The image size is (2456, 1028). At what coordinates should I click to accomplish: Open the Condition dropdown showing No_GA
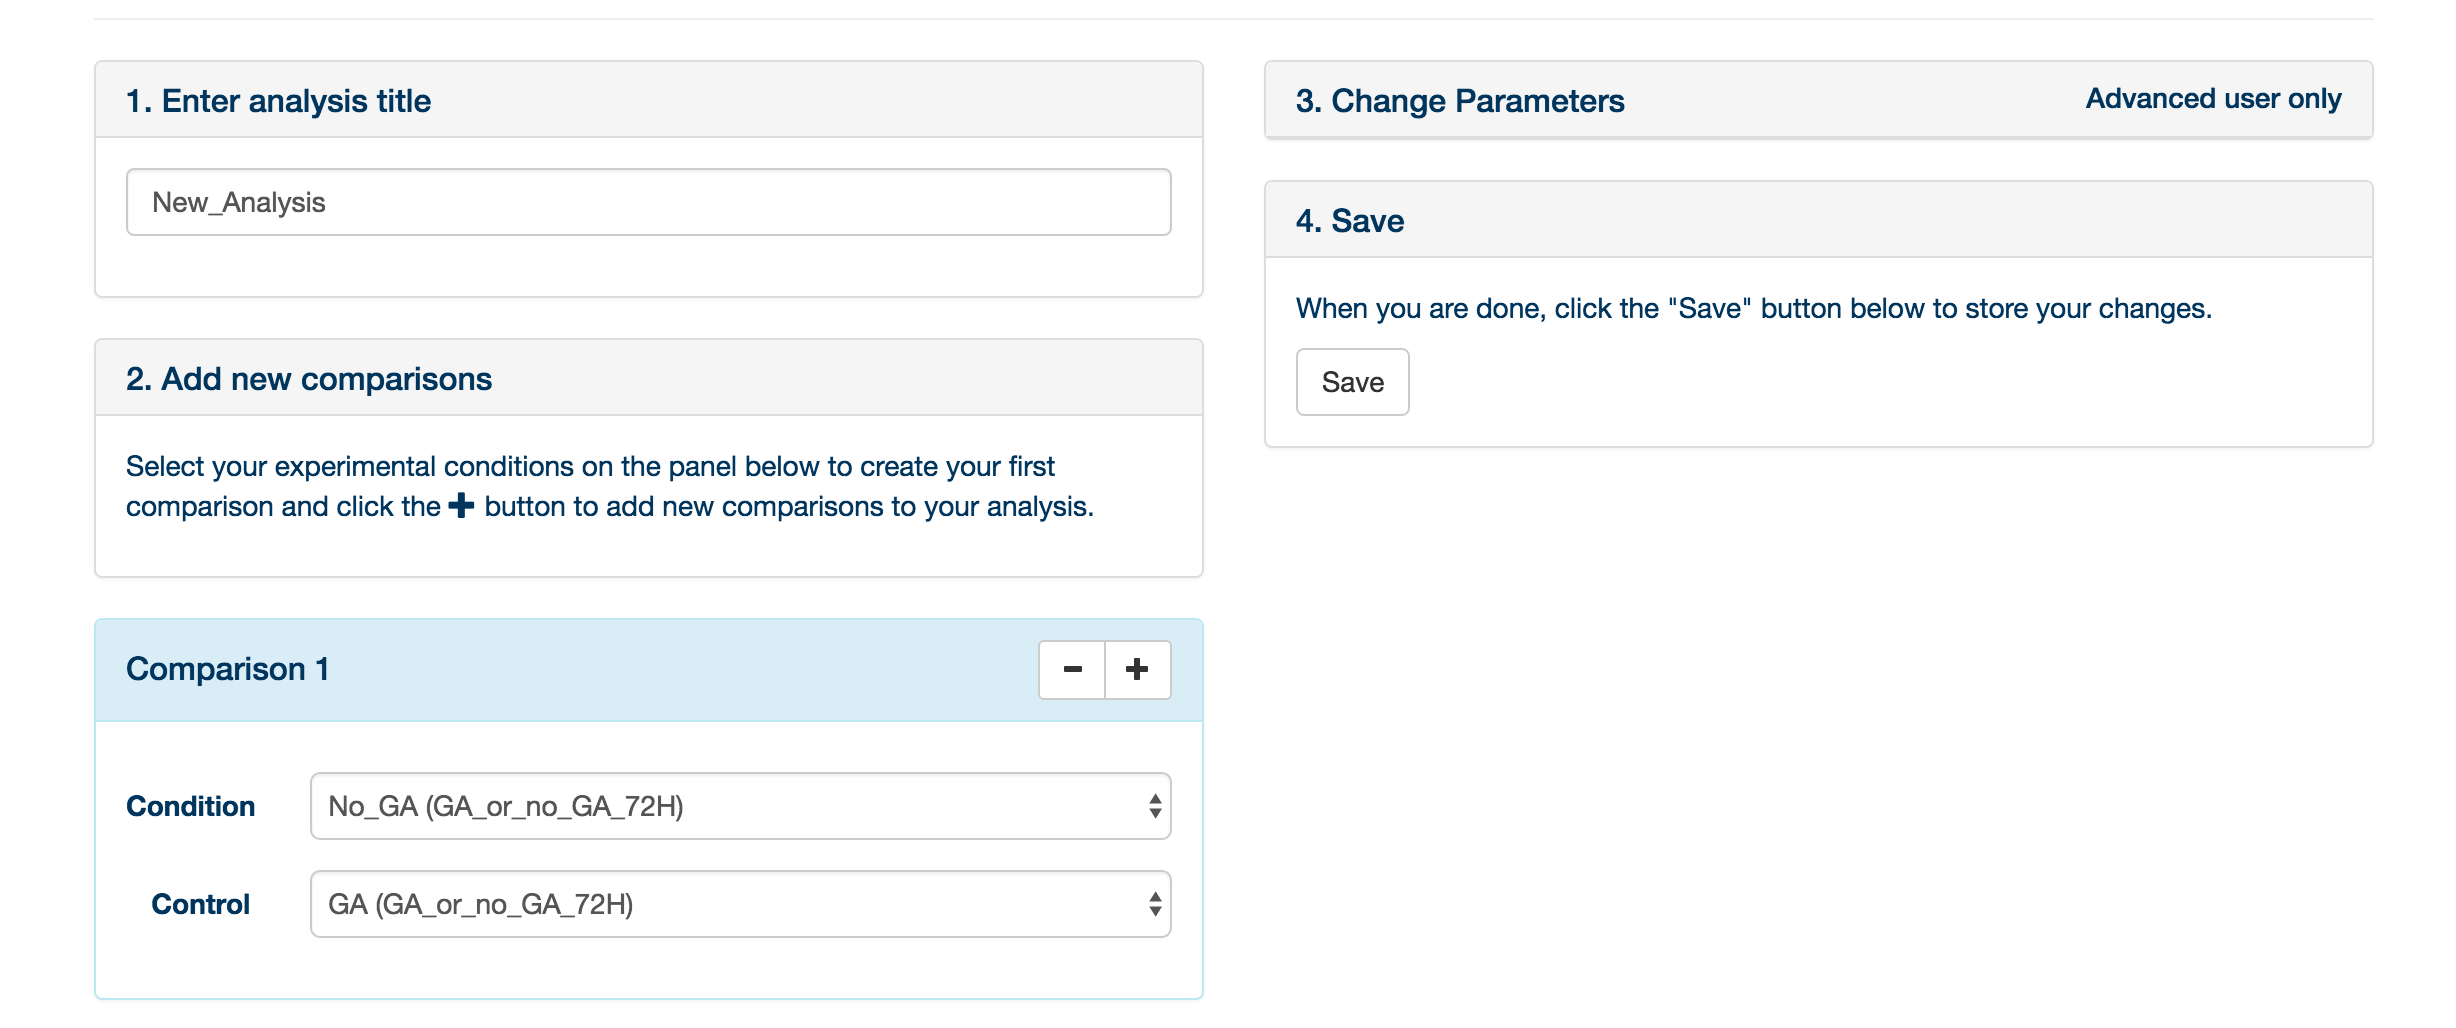[740, 806]
